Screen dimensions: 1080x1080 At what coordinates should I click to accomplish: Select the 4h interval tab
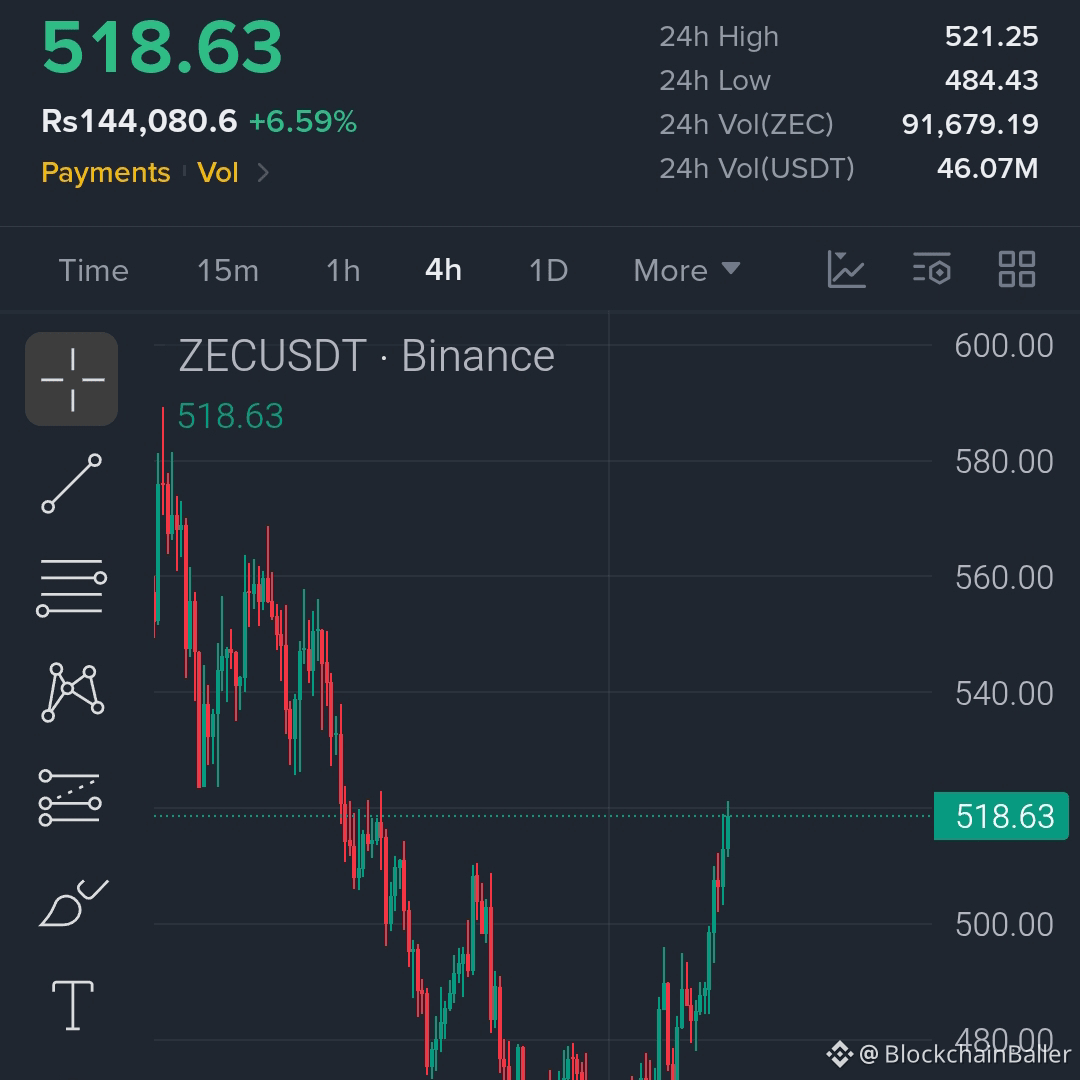pos(443,270)
